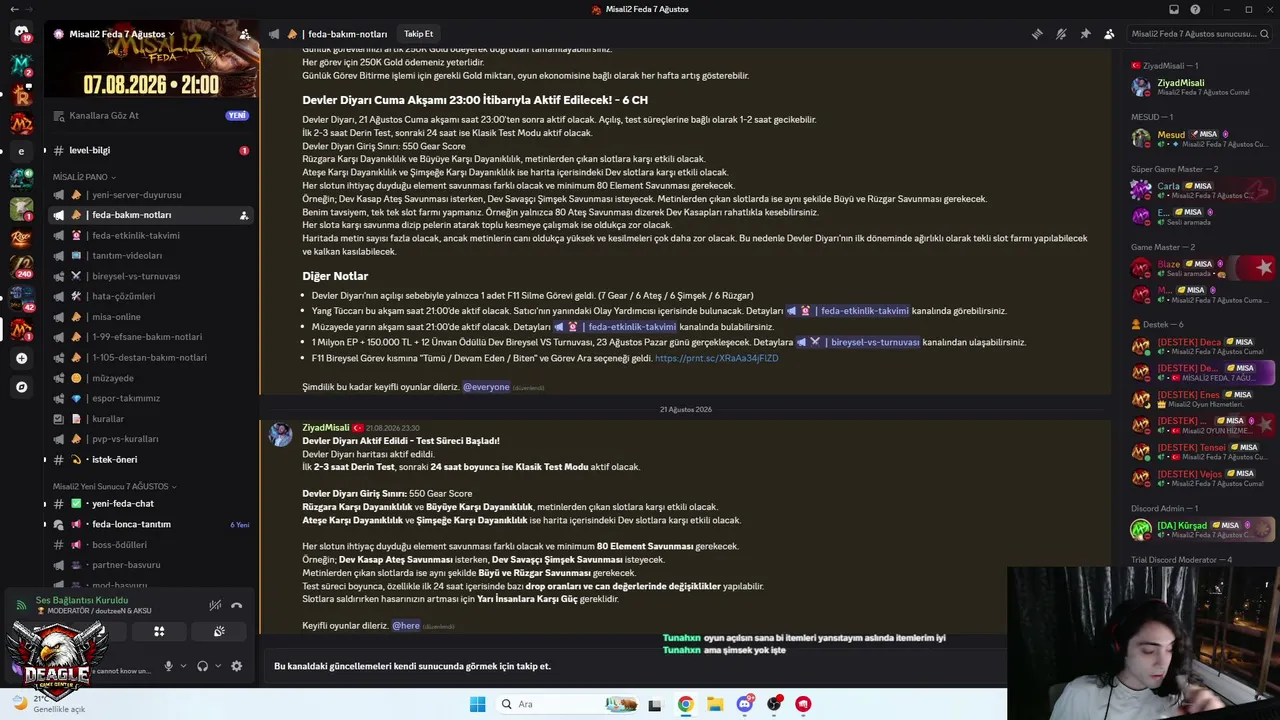Open Discord help icon

pyautogui.click(x=1195, y=9)
